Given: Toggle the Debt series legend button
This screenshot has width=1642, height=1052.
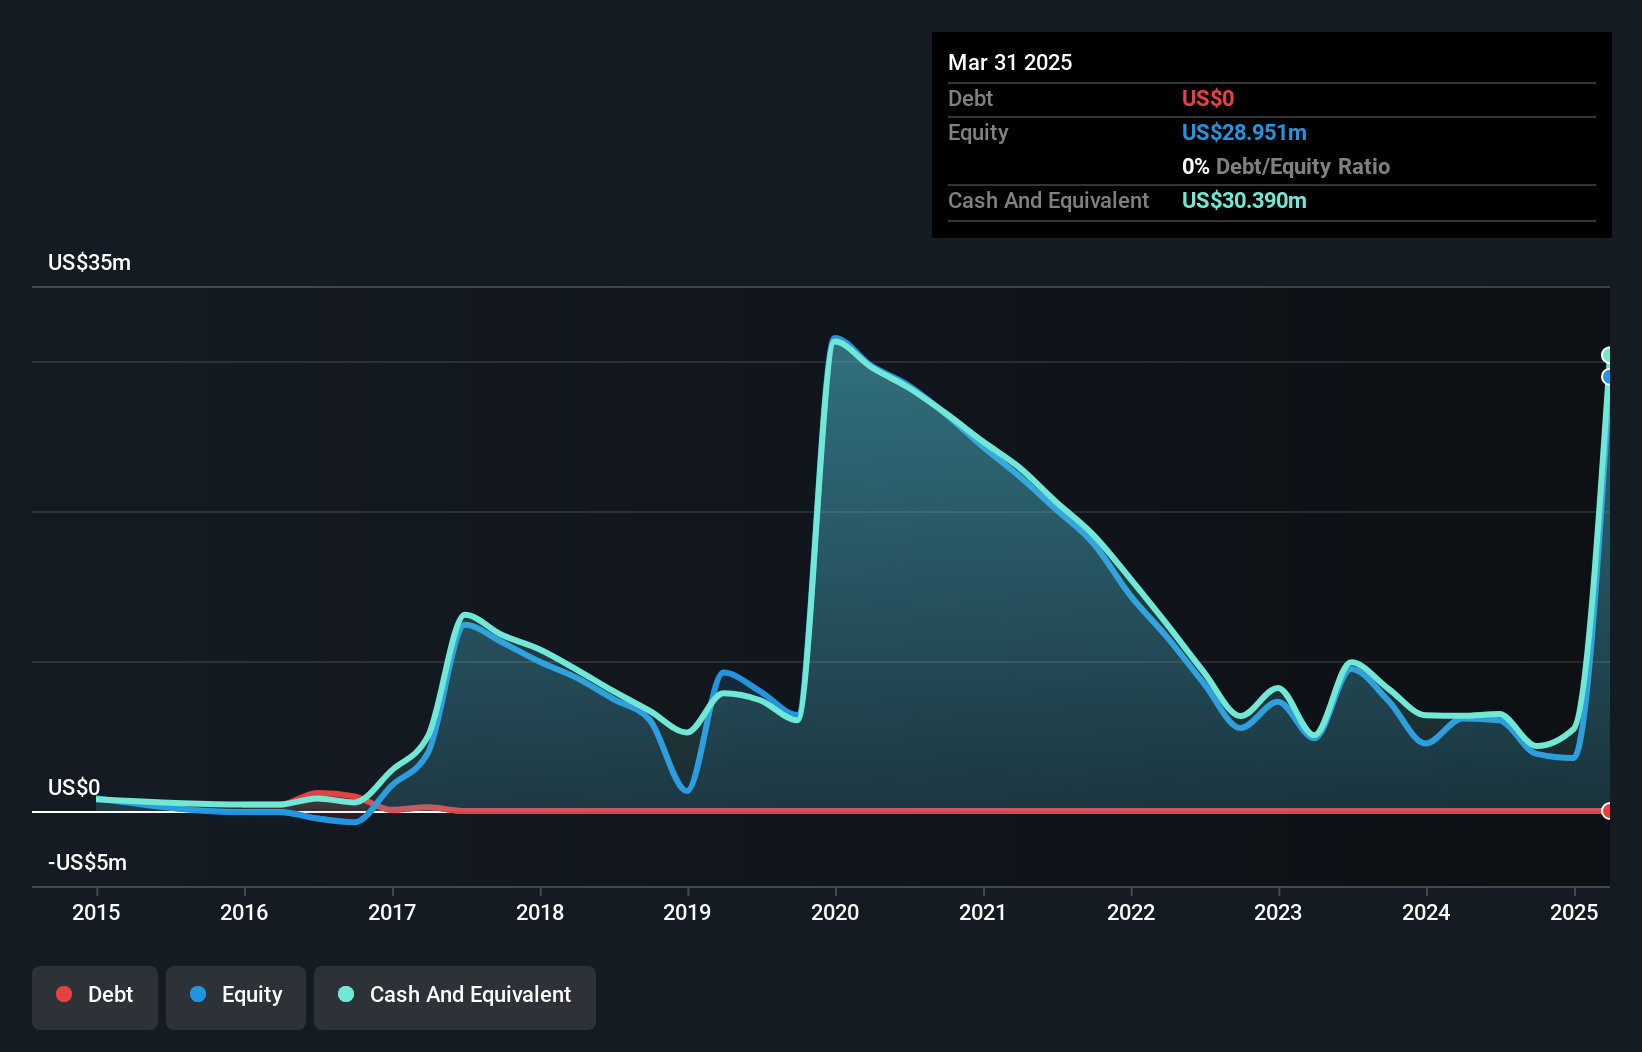Looking at the screenshot, I should (95, 997).
